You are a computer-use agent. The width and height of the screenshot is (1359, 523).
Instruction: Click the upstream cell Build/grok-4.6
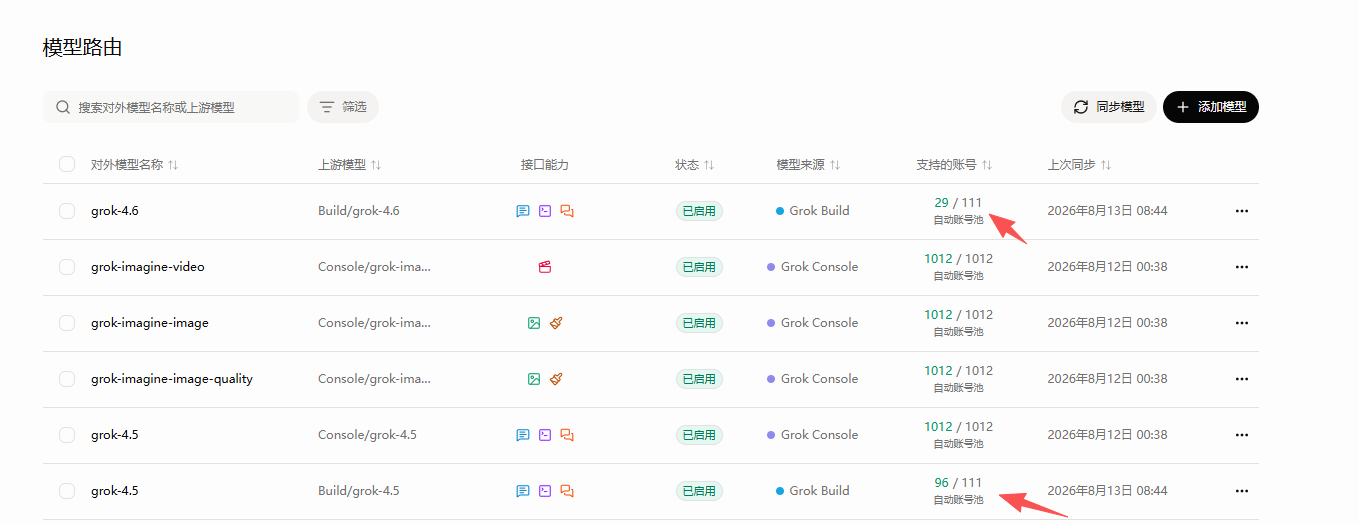click(x=359, y=211)
